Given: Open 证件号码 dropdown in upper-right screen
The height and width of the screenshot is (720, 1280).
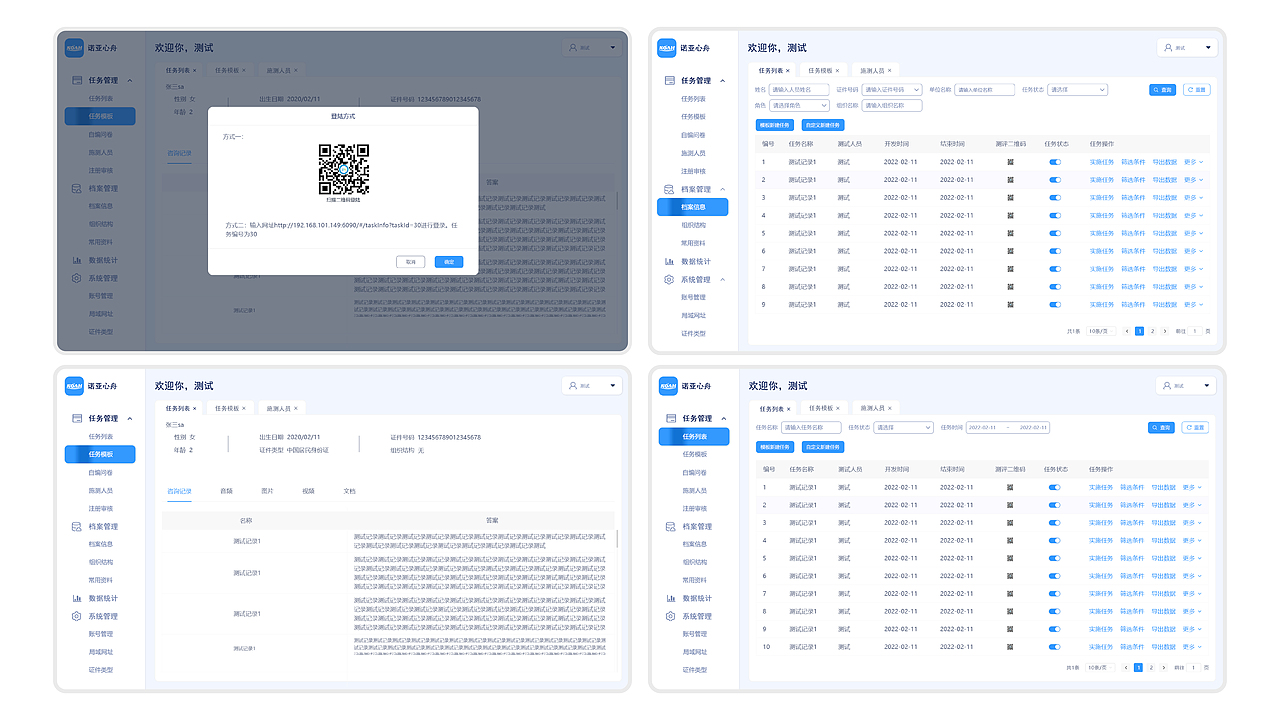Looking at the screenshot, I should (x=892, y=89).
